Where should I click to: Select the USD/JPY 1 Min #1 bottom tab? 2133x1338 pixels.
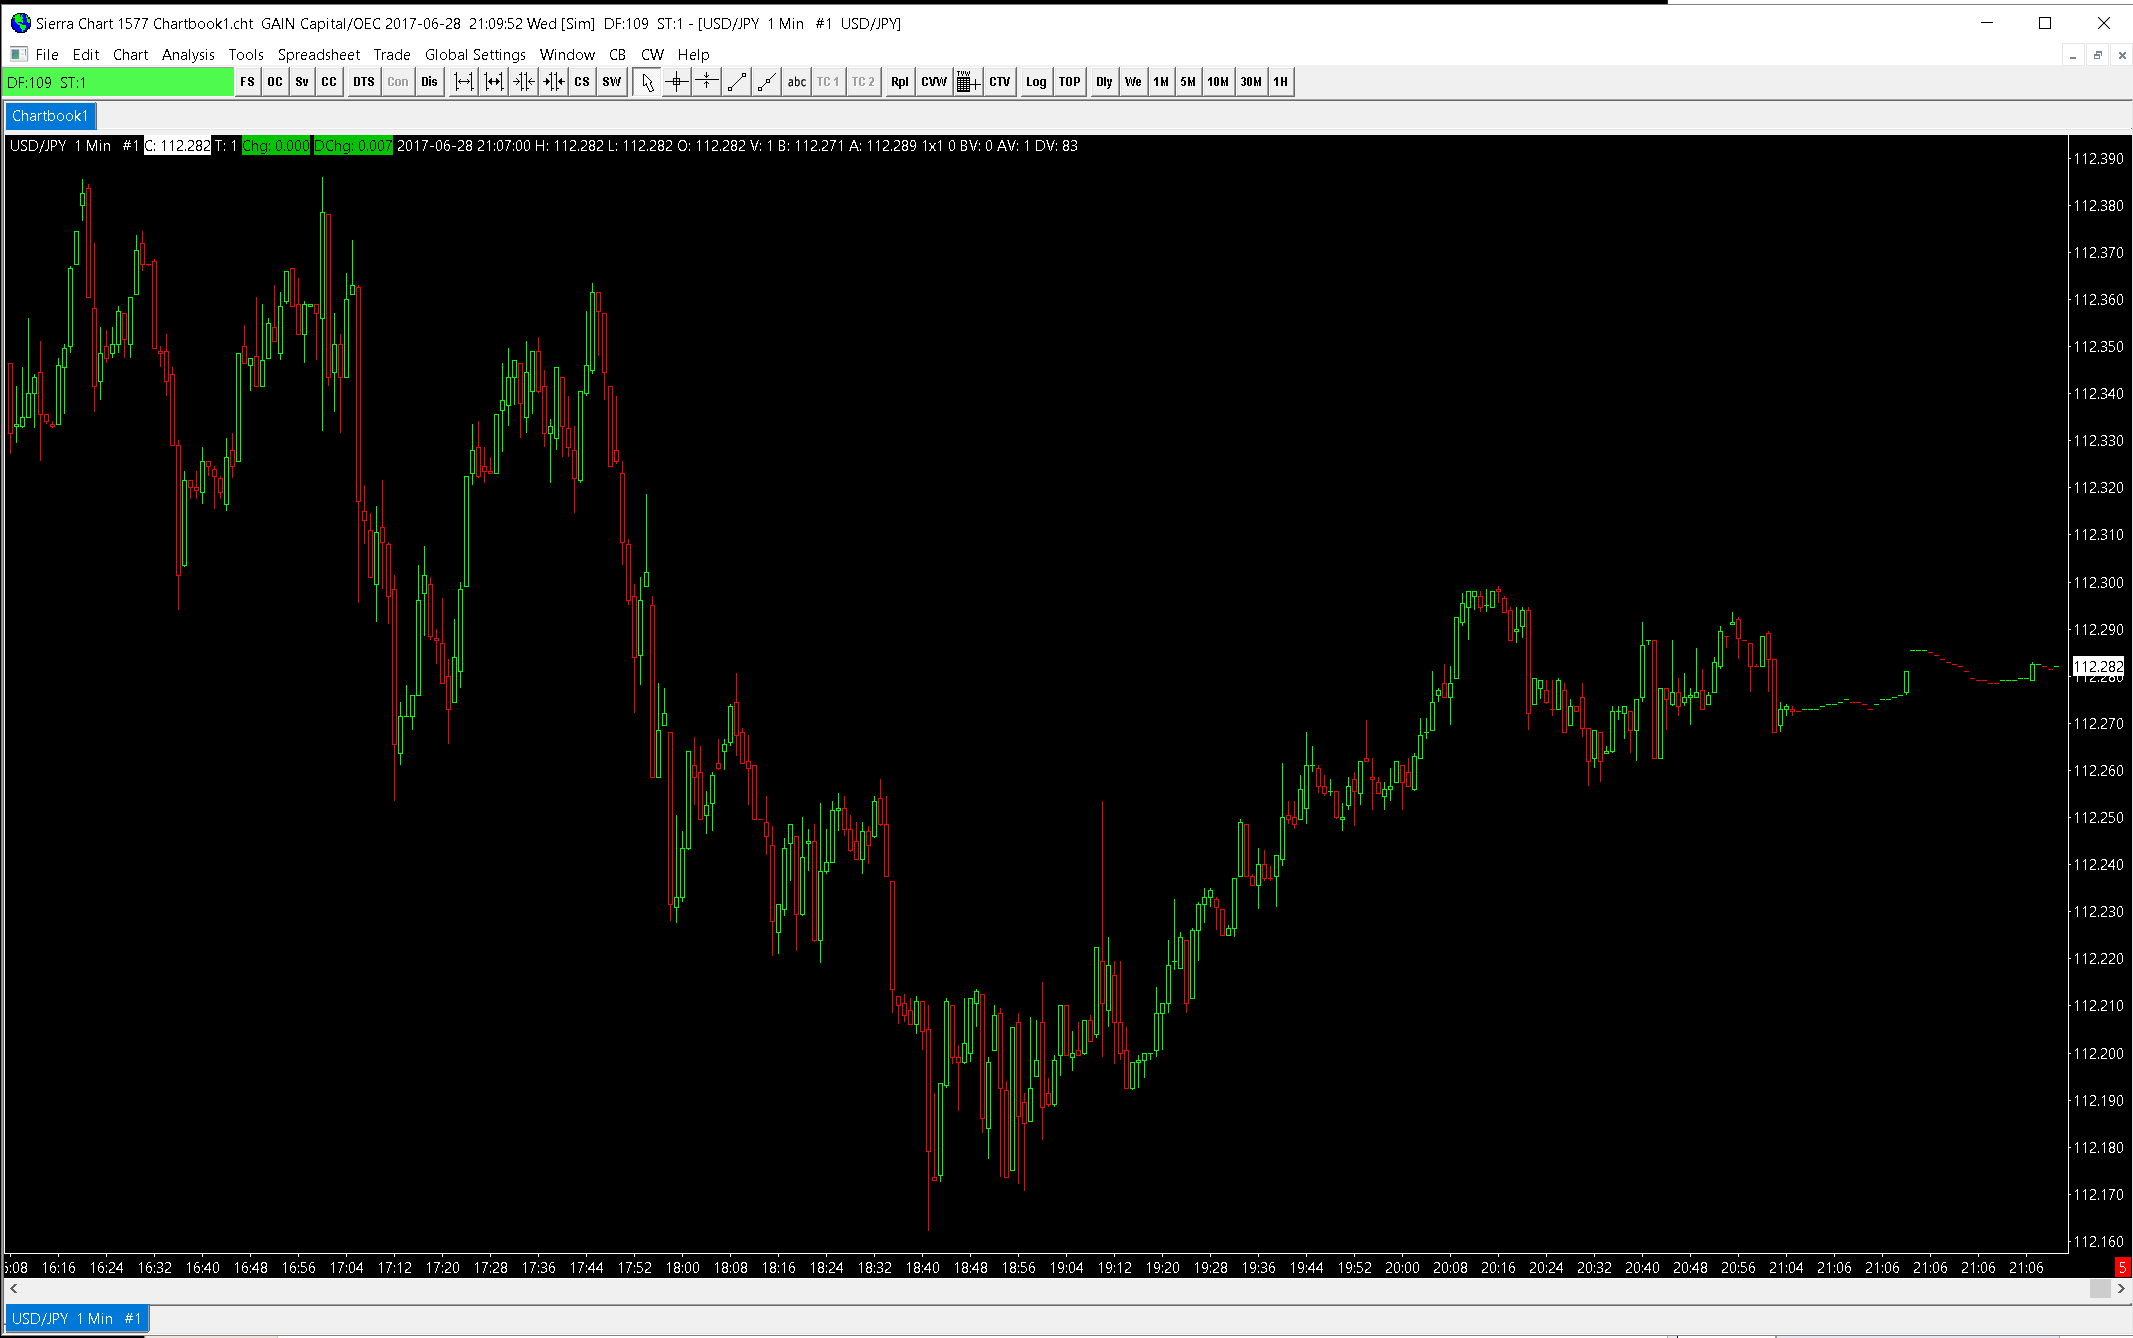tap(76, 1319)
